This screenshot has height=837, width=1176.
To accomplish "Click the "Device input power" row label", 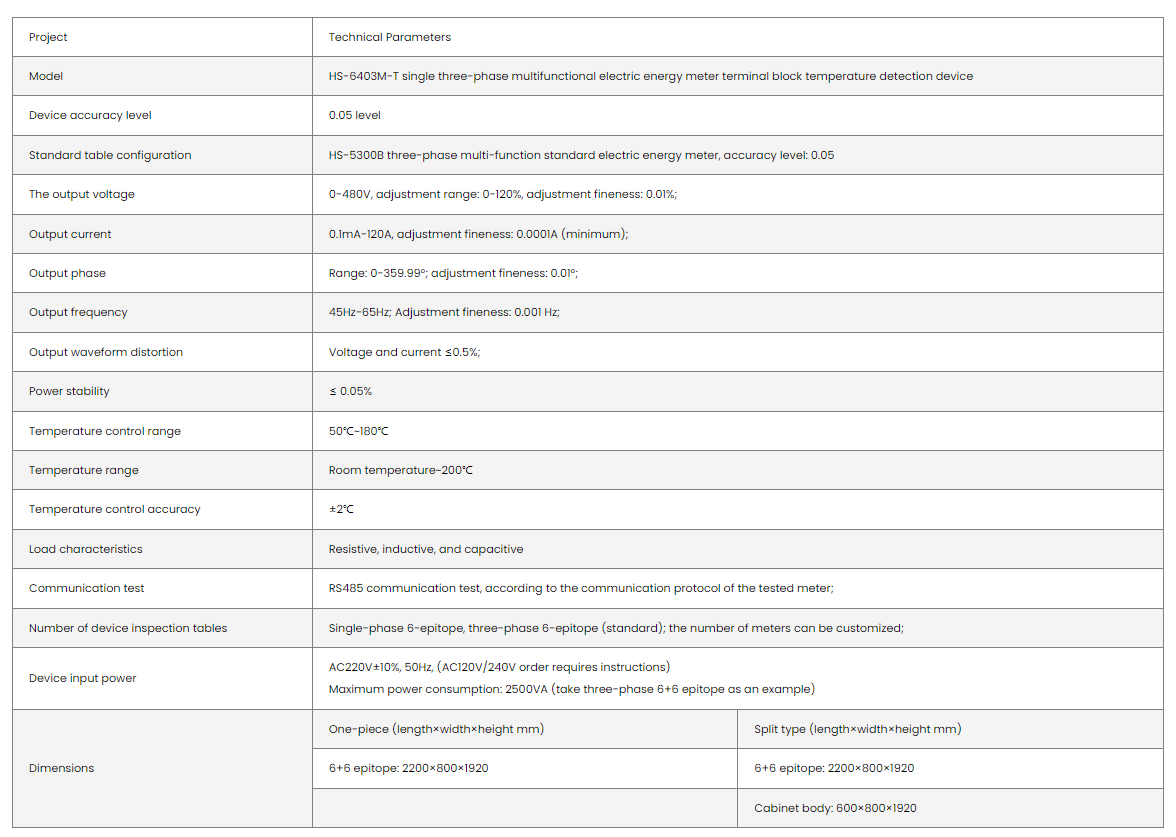I will tap(82, 678).
